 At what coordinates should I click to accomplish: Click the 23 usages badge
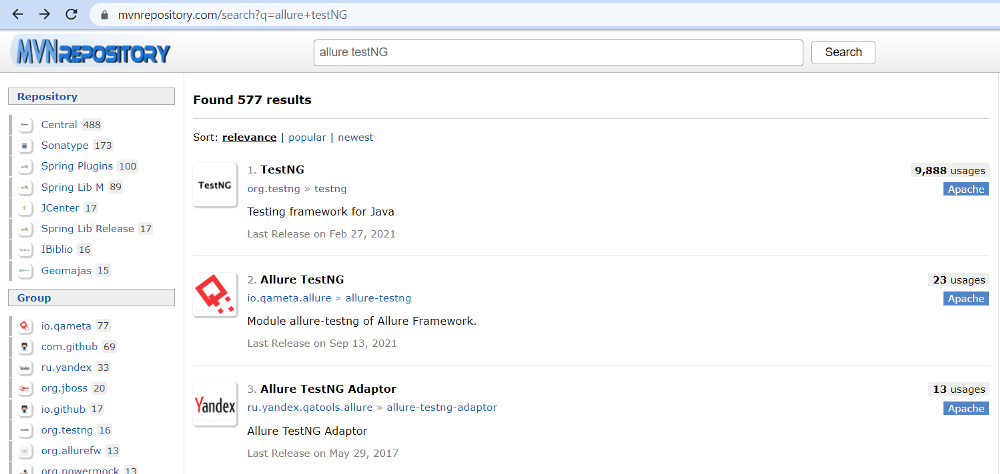958,279
